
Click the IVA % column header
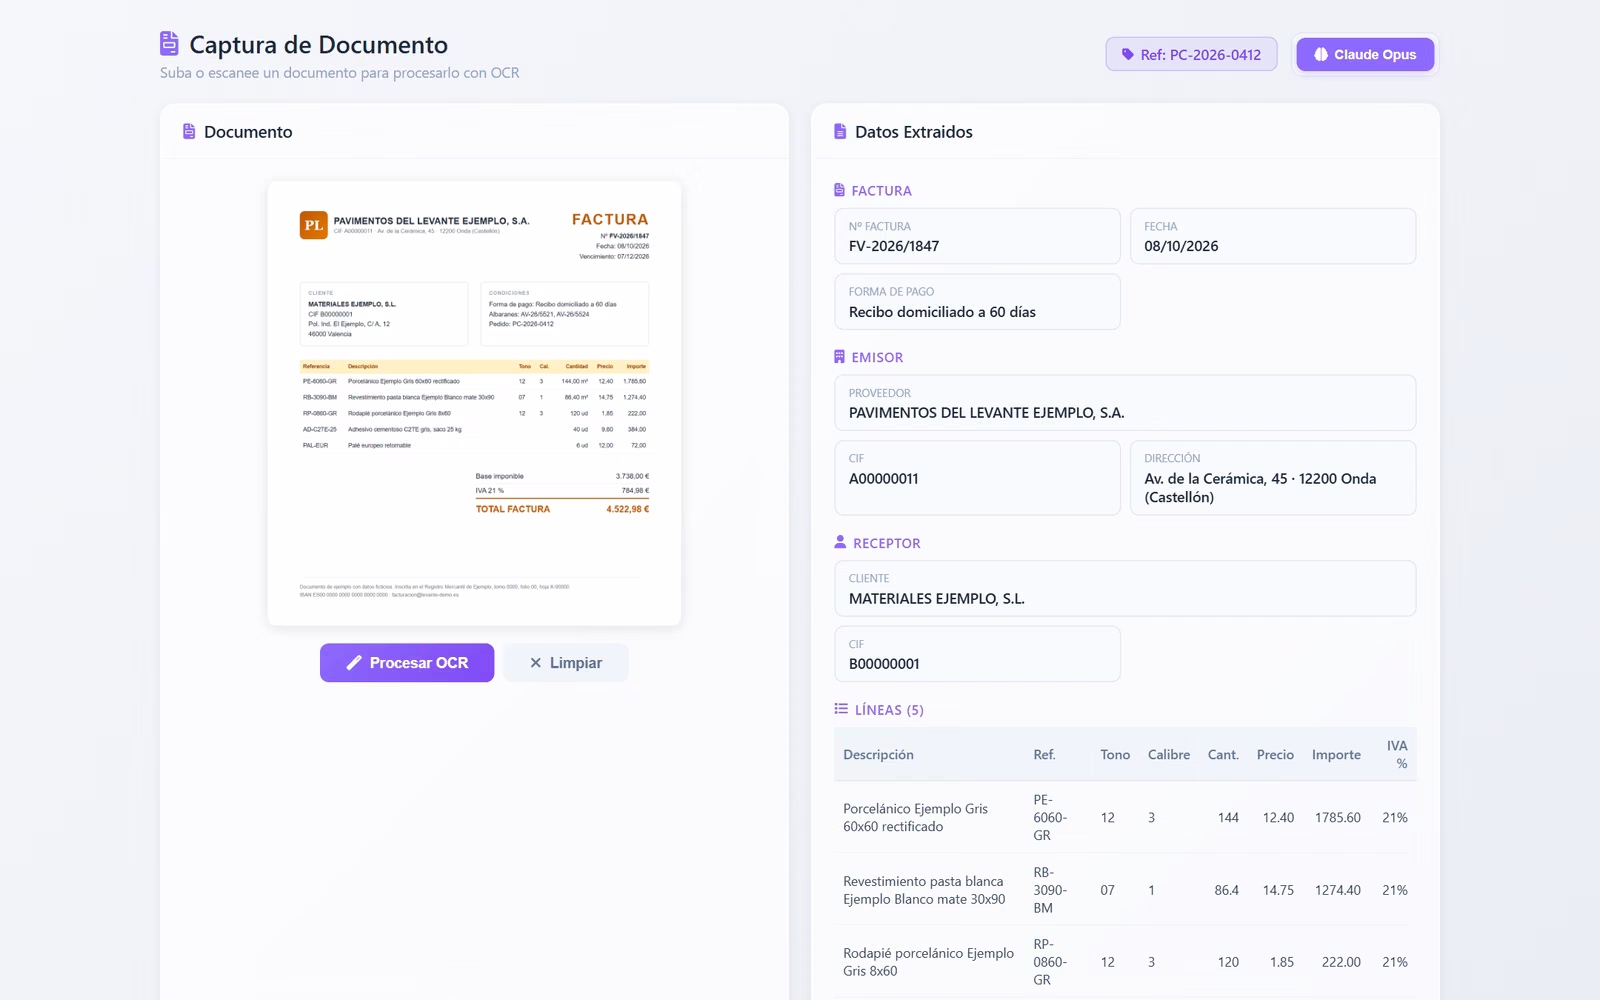click(x=1397, y=755)
